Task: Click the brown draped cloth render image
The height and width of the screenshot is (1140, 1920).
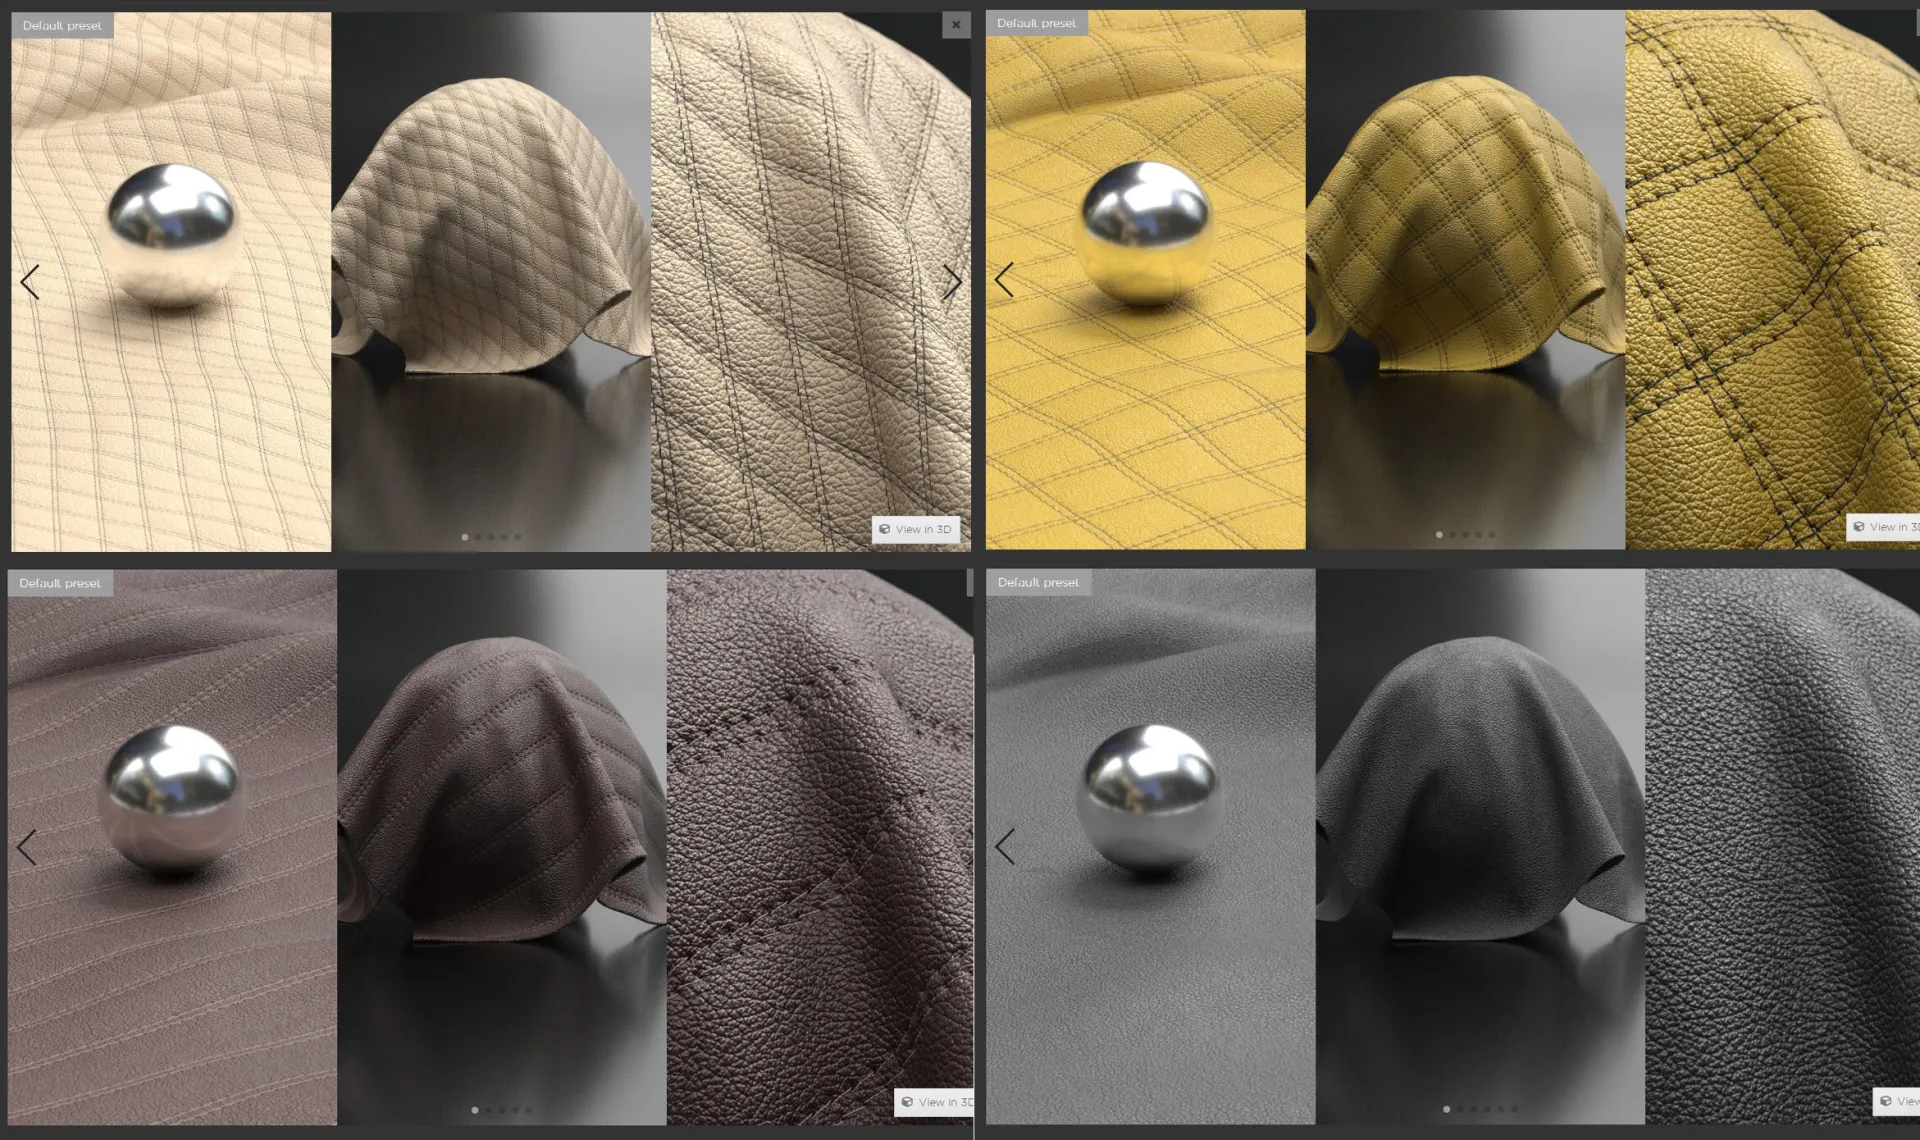Action: 502,790
